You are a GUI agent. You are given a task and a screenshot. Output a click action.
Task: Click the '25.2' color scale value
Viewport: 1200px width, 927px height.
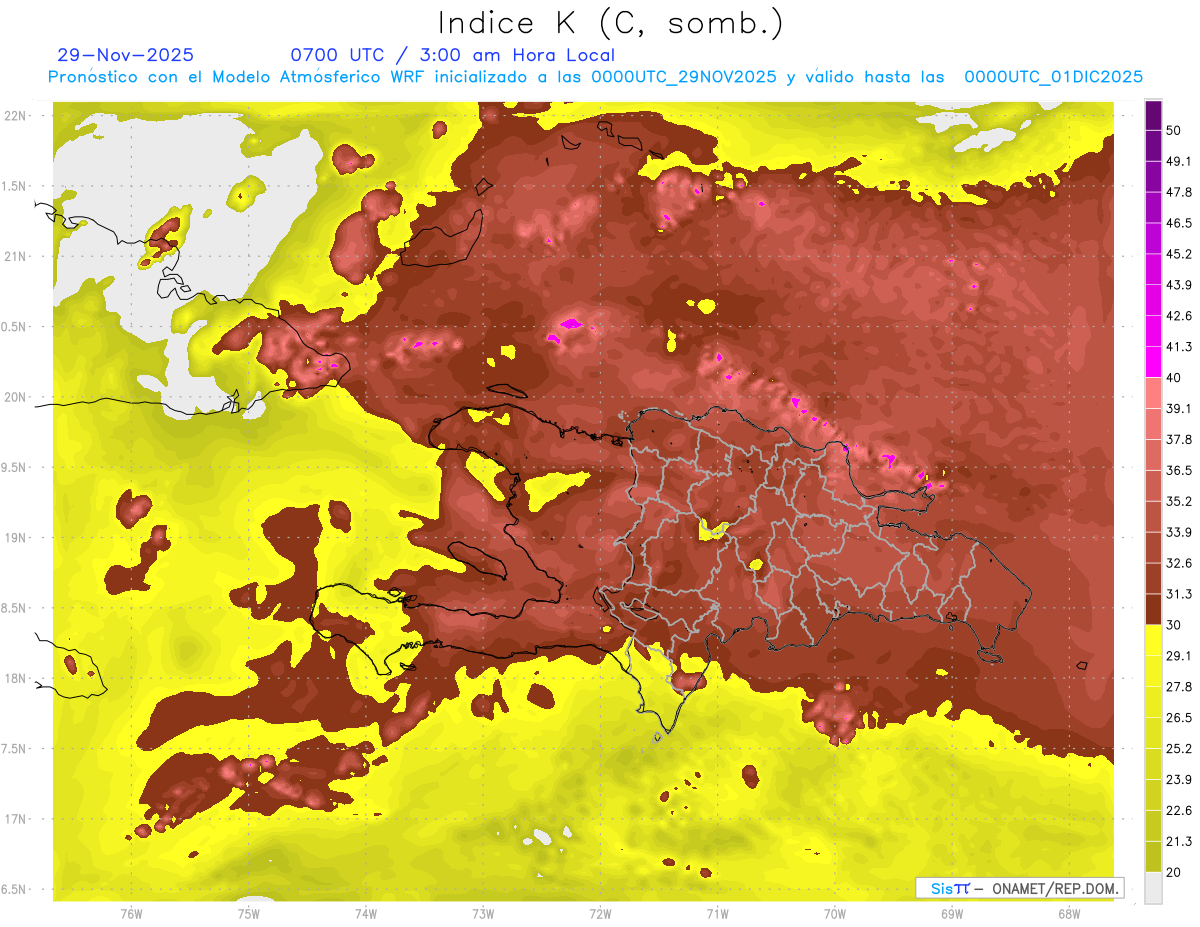1179,748
